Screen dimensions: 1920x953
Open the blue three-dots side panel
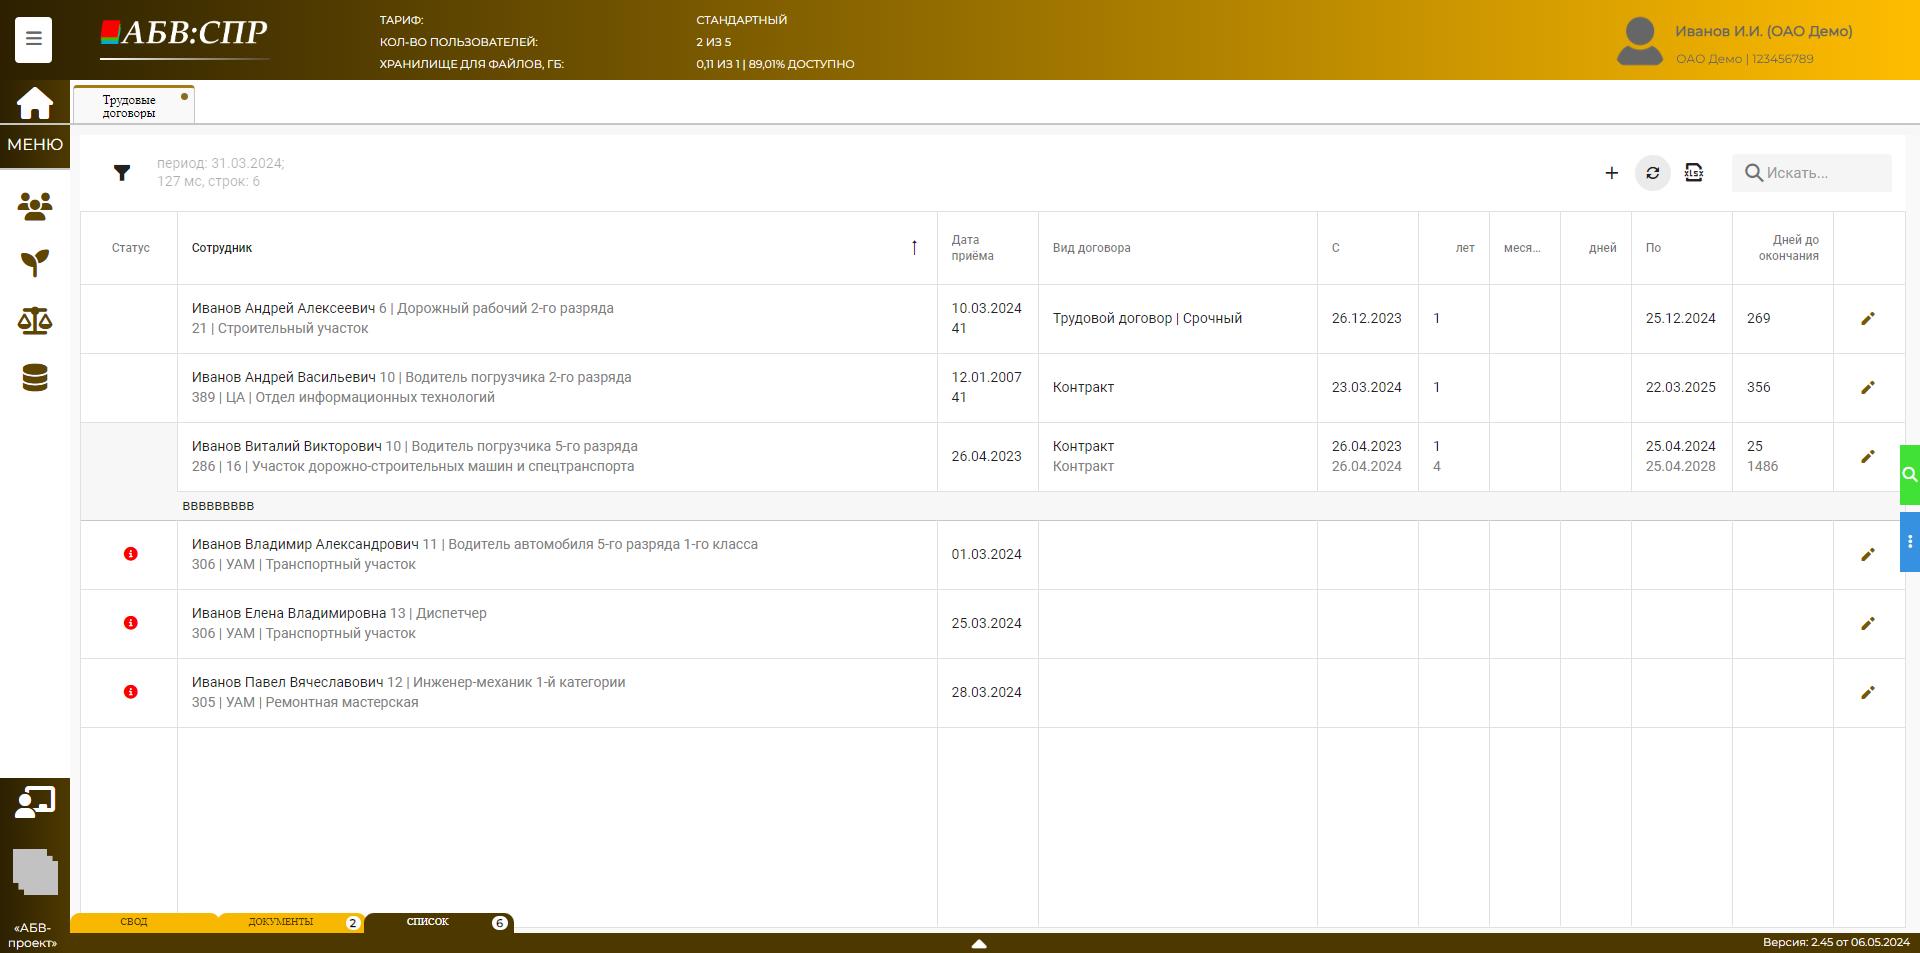point(1909,542)
